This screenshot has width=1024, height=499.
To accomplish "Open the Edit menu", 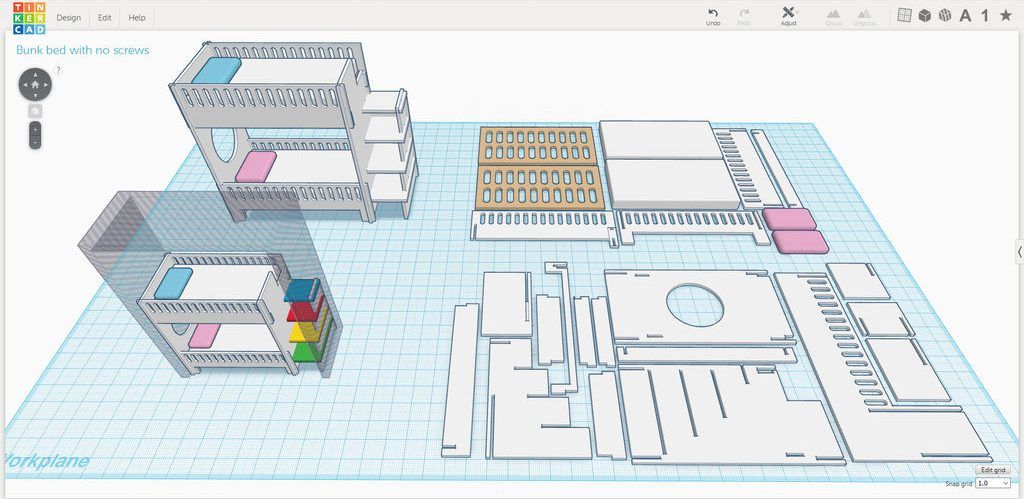I will [104, 18].
